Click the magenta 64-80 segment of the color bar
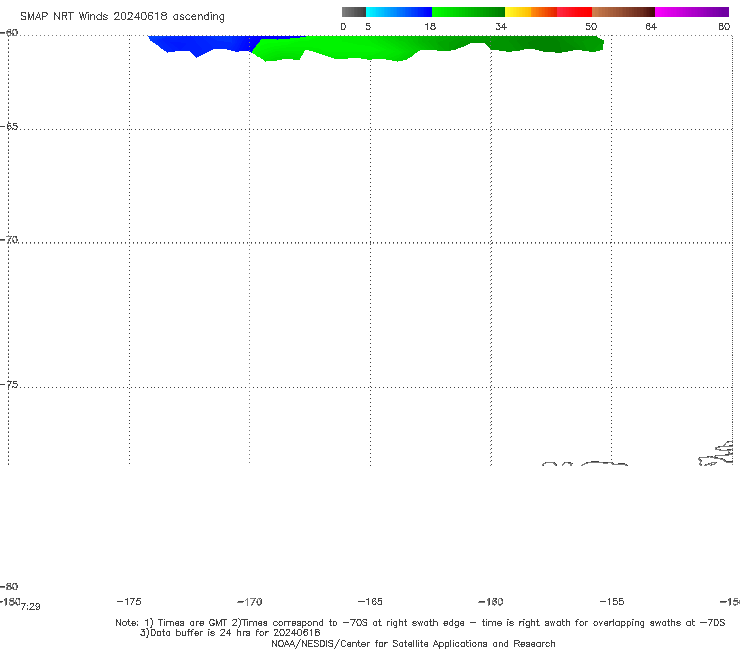 692,12
